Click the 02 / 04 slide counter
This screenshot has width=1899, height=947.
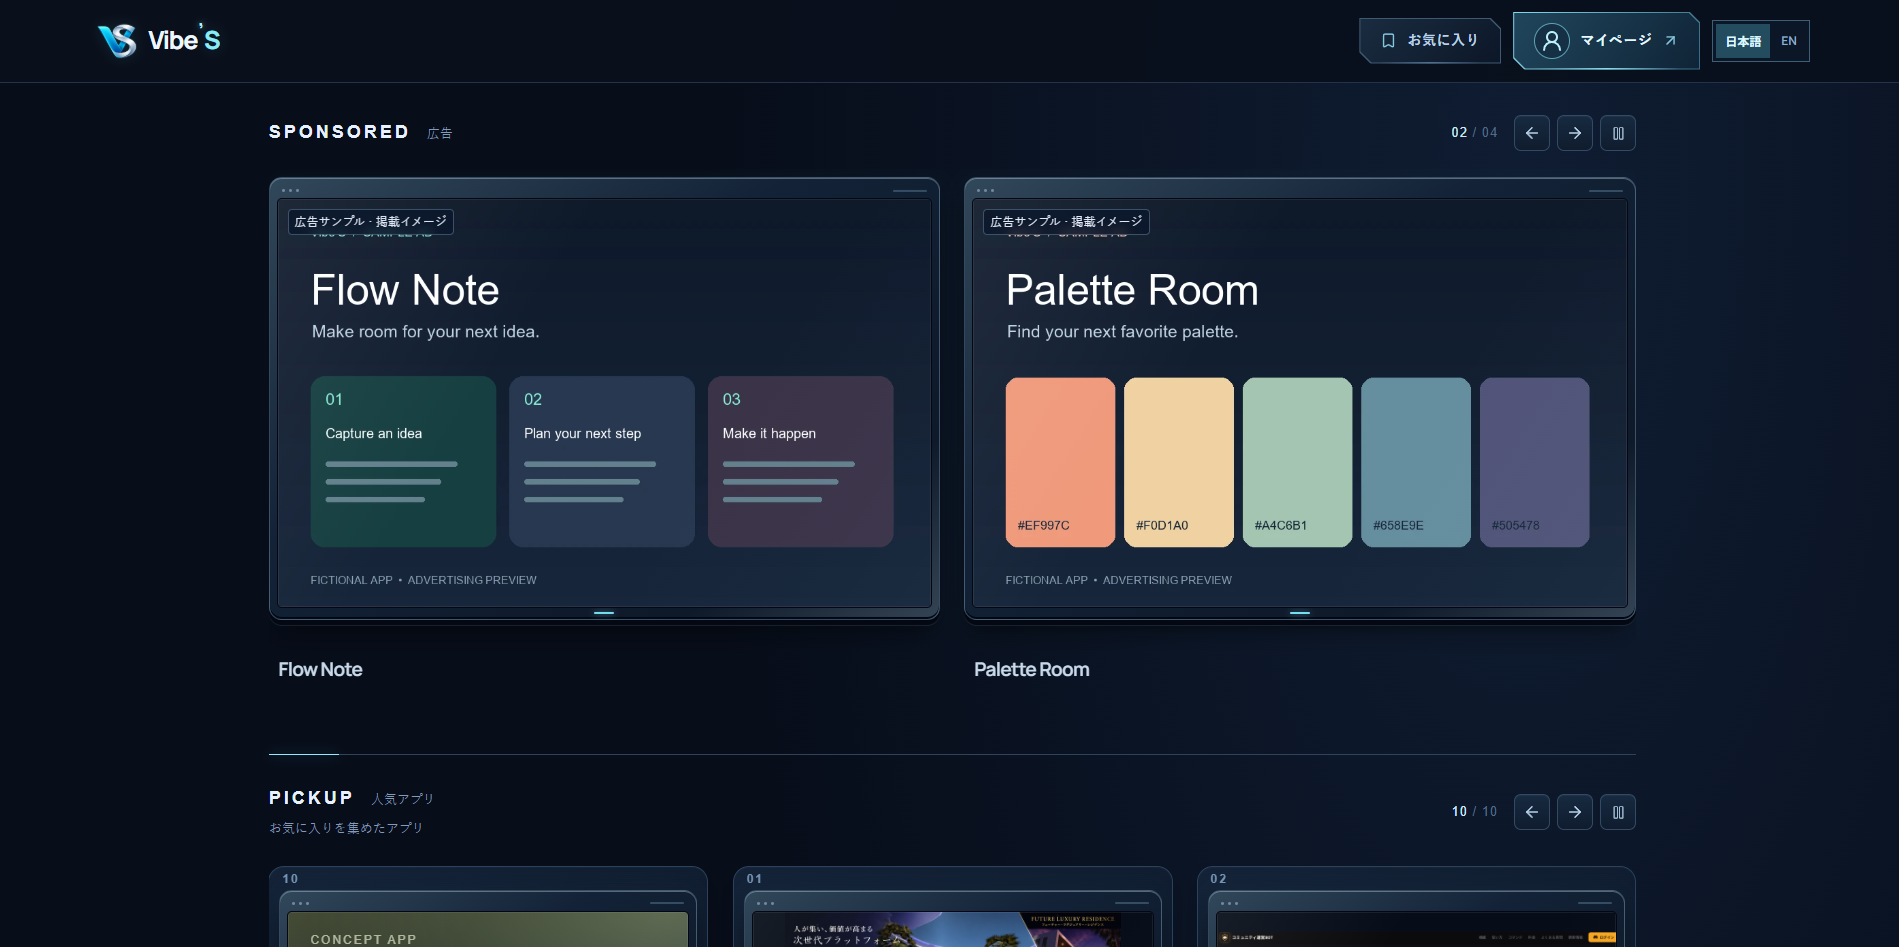(1474, 133)
